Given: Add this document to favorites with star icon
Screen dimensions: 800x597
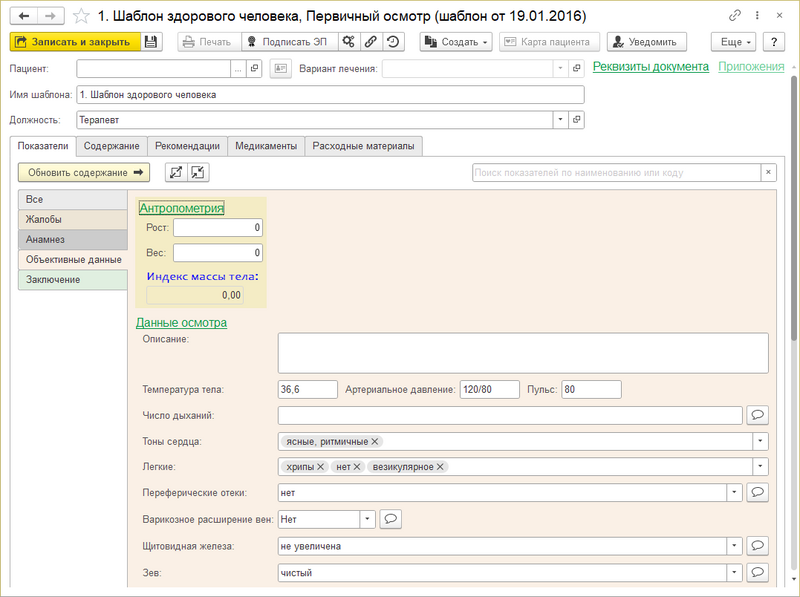Looking at the screenshot, I should [x=82, y=17].
